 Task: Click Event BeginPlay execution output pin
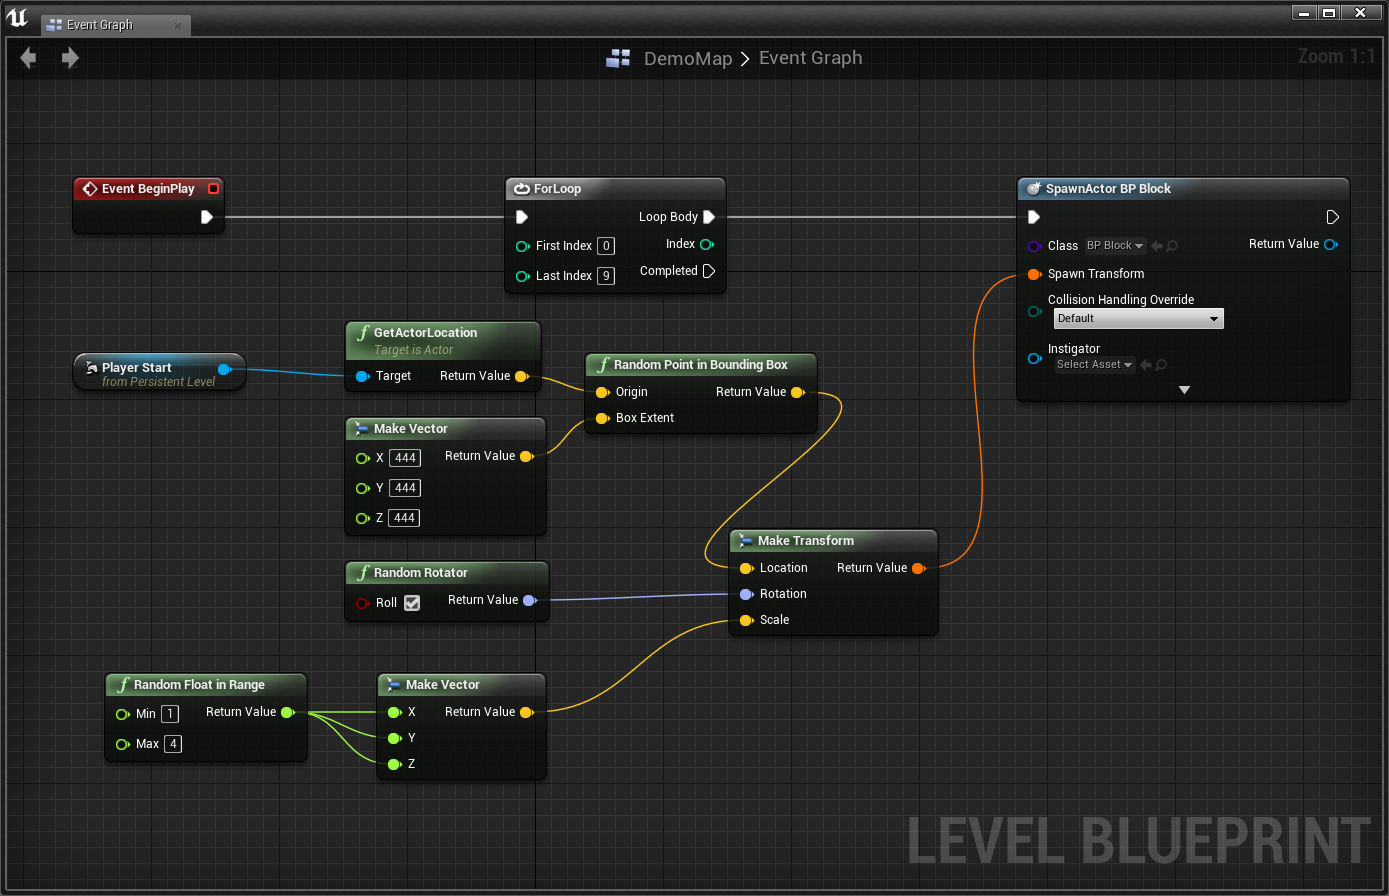(206, 217)
